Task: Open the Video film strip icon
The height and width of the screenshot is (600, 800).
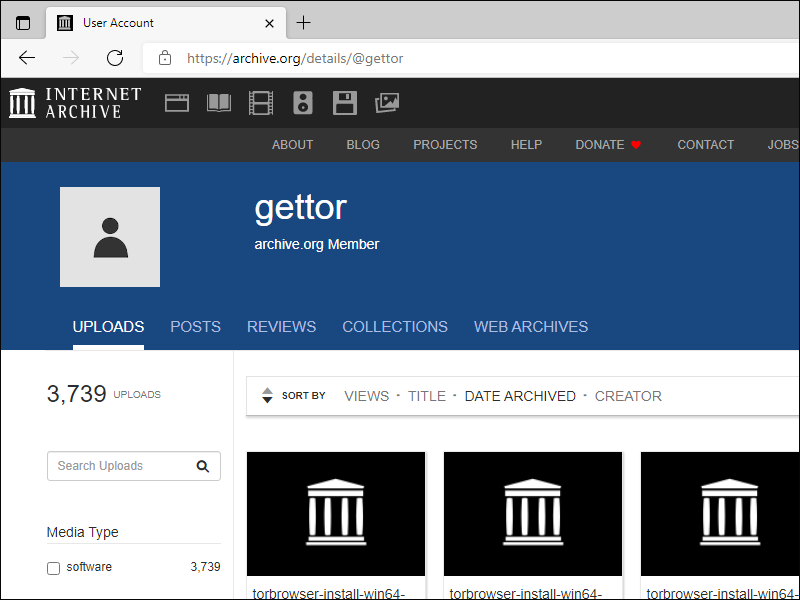Action: [x=261, y=102]
